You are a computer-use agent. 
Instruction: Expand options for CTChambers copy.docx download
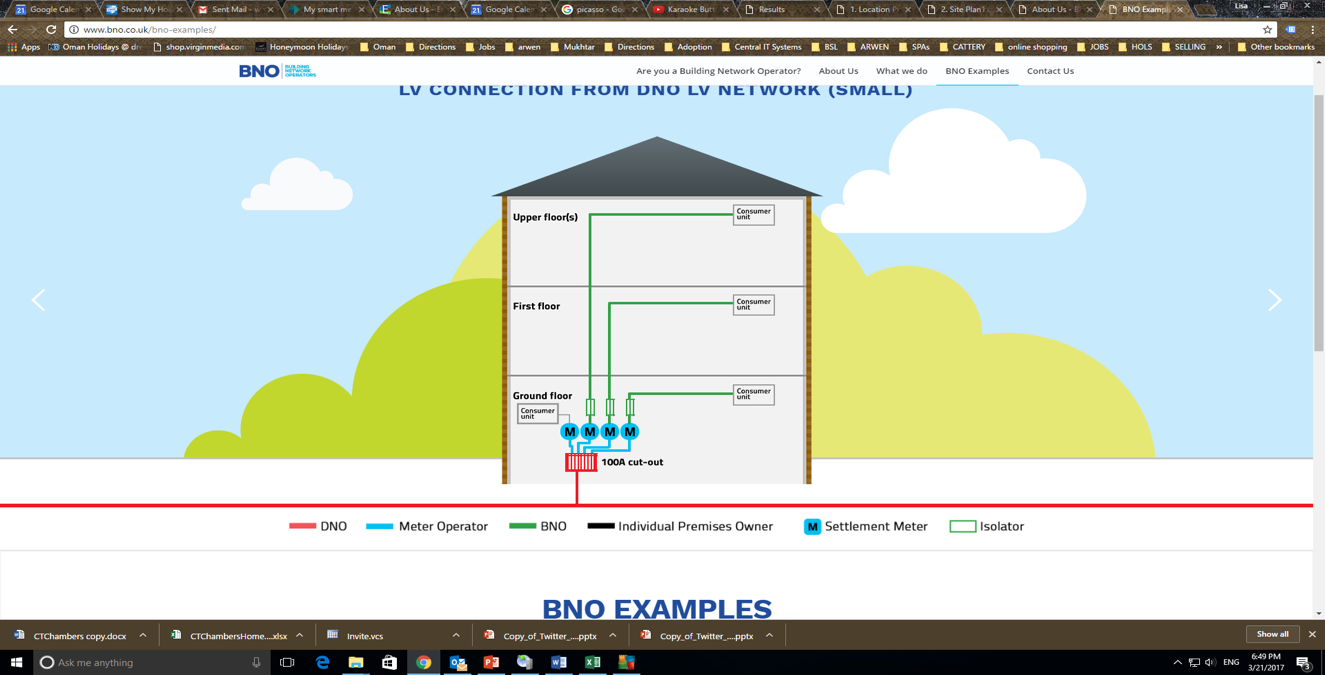[x=143, y=636]
